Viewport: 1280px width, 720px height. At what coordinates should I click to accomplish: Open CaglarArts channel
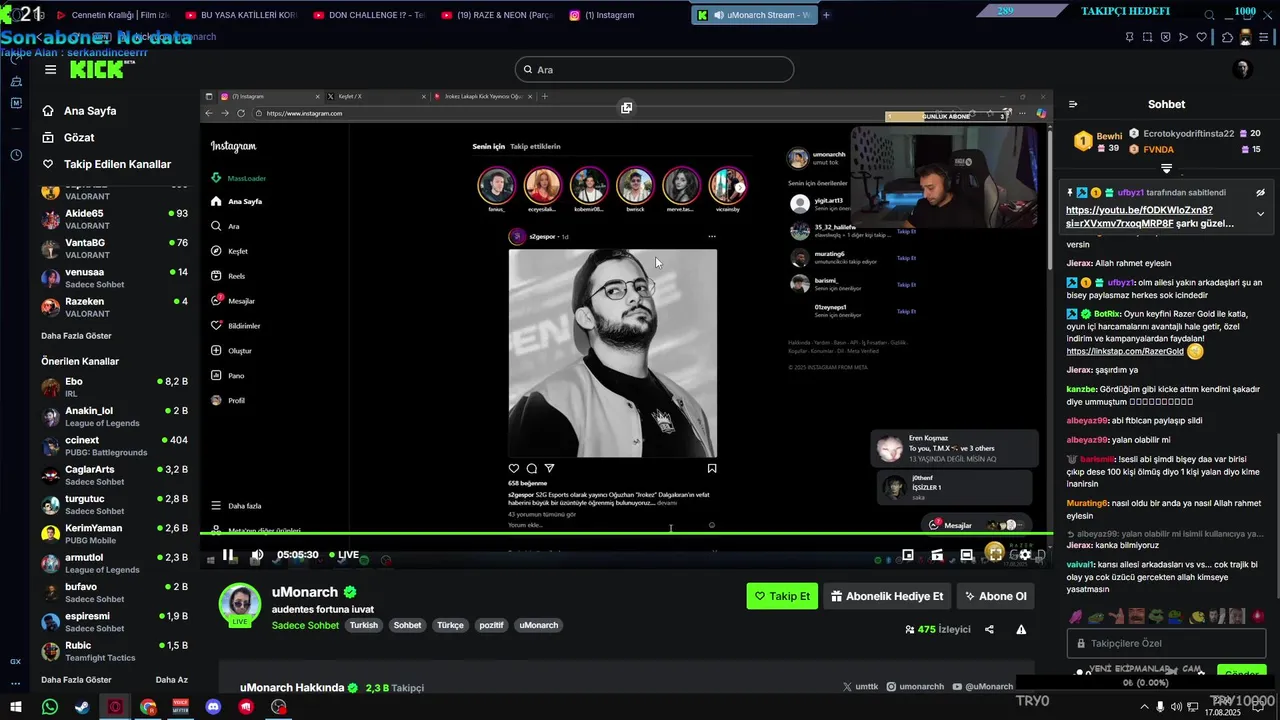(114, 475)
